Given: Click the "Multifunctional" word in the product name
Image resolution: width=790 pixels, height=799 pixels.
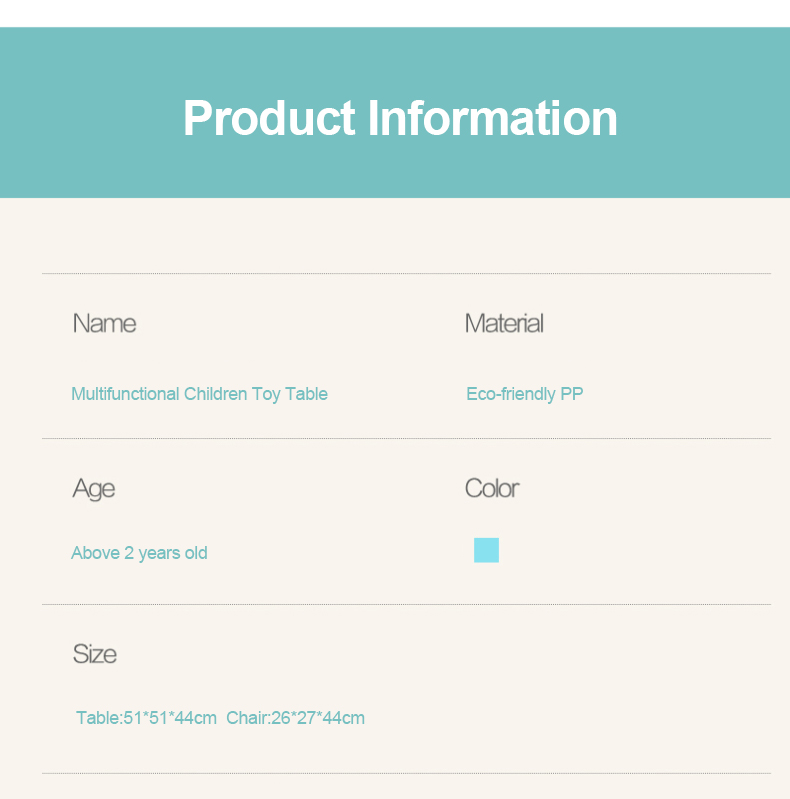Looking at the screenshot, I should 125,394.
